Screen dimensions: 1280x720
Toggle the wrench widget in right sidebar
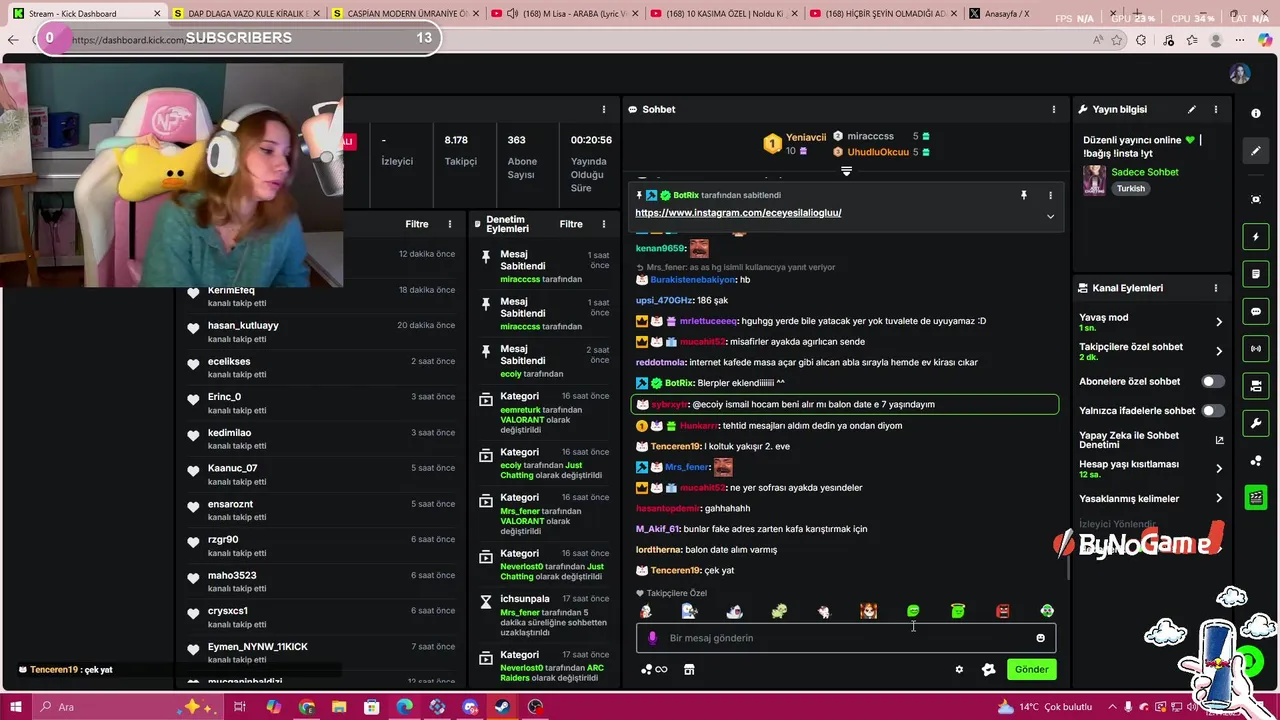[1256, 423]
